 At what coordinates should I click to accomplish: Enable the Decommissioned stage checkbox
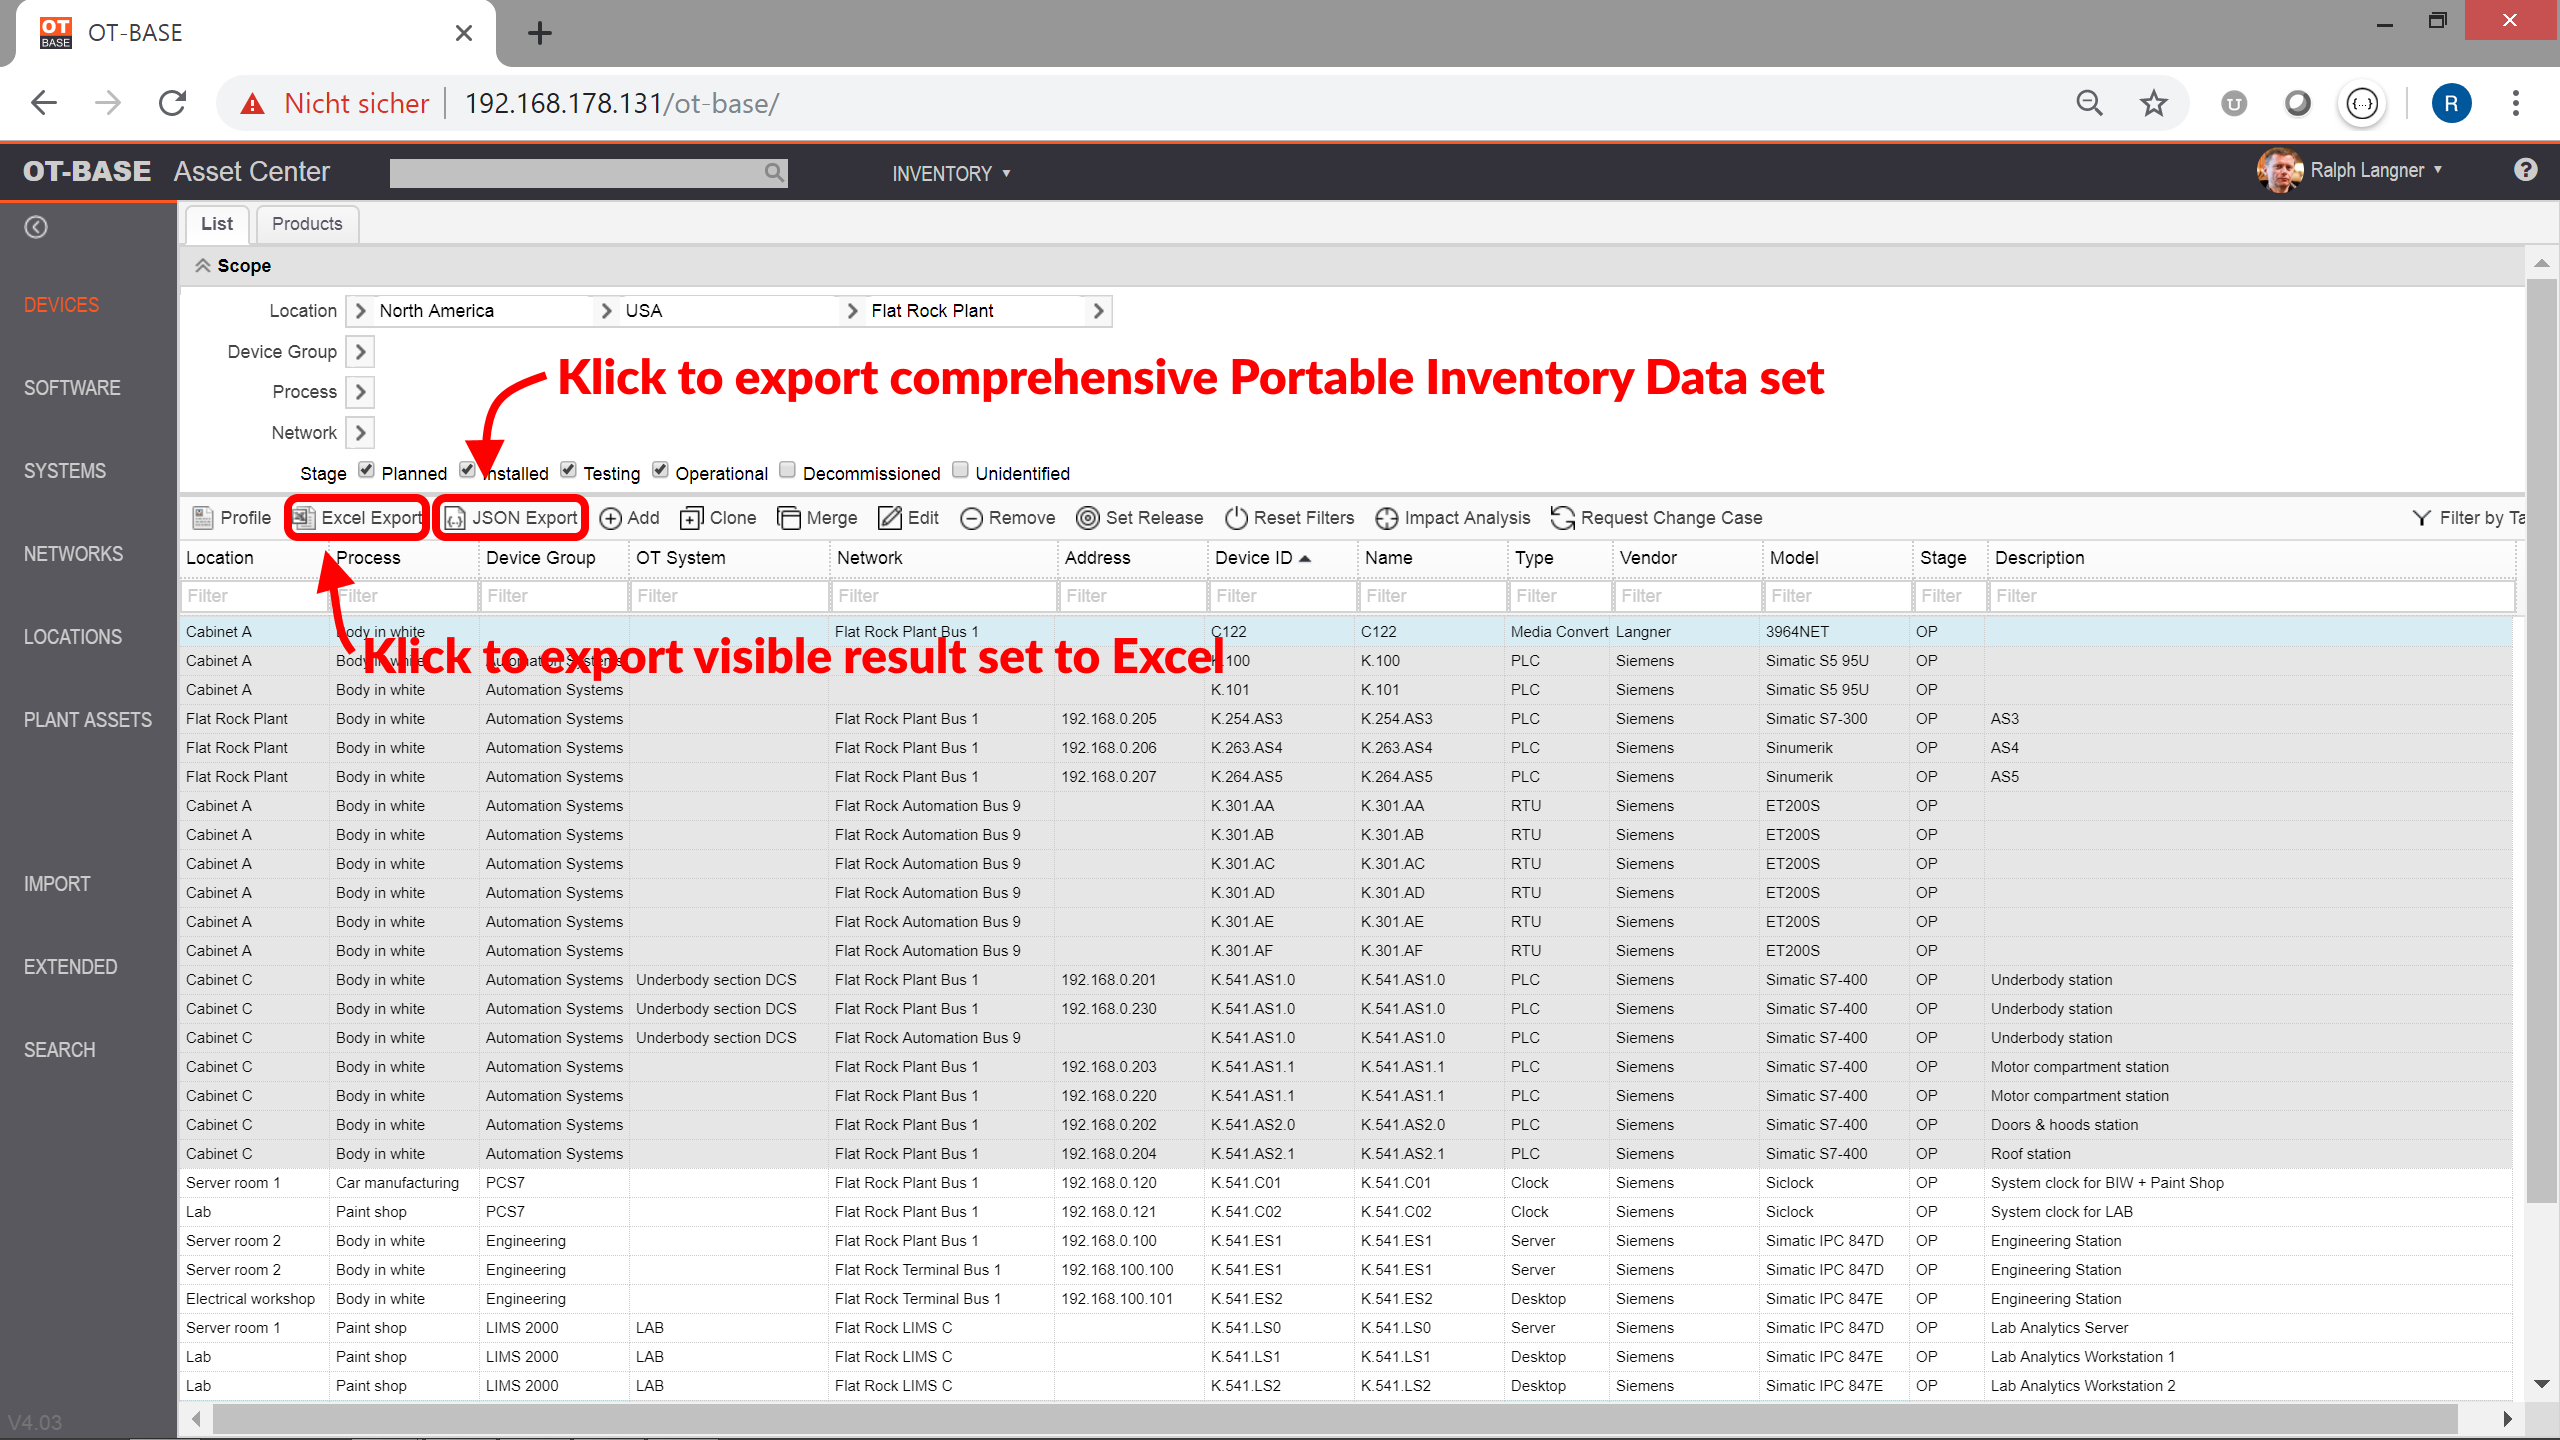point(788,470)
